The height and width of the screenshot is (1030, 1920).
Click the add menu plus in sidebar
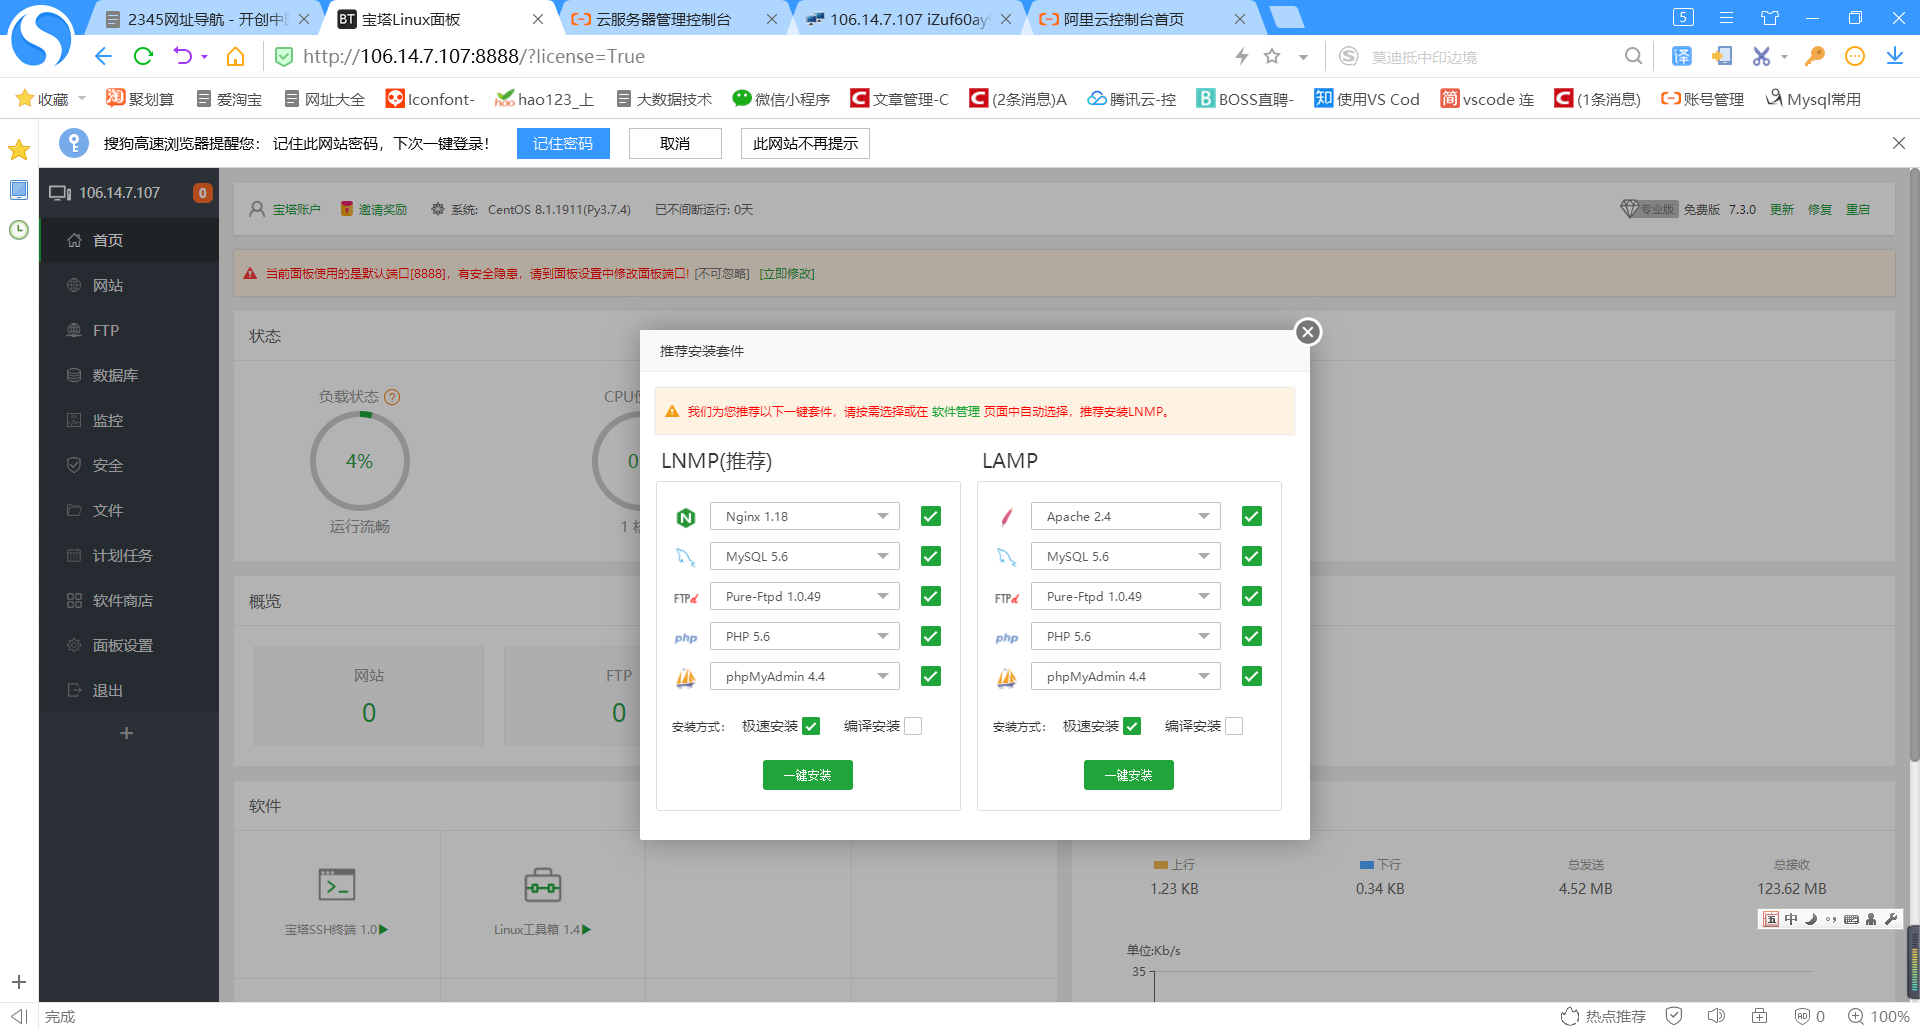click(126, 733)
